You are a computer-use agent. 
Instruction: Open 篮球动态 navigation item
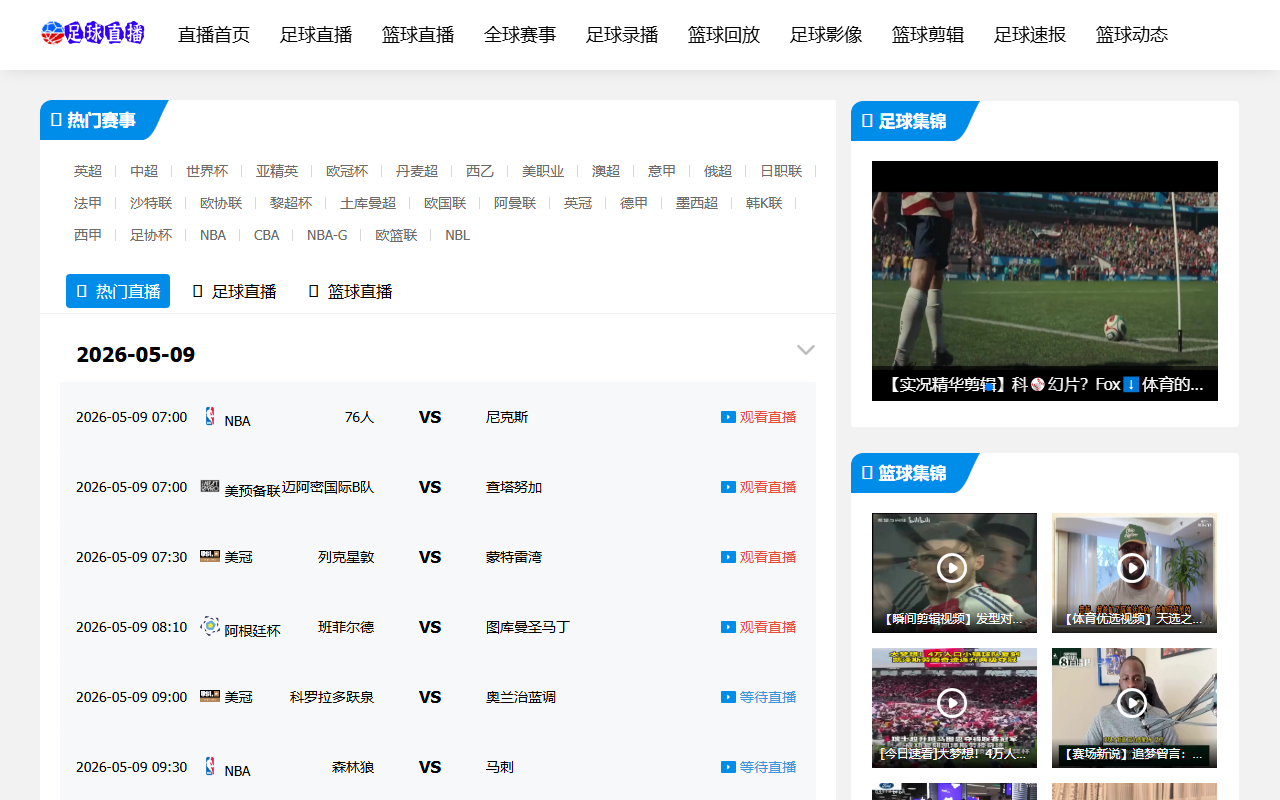click(x=1132, y=35)
